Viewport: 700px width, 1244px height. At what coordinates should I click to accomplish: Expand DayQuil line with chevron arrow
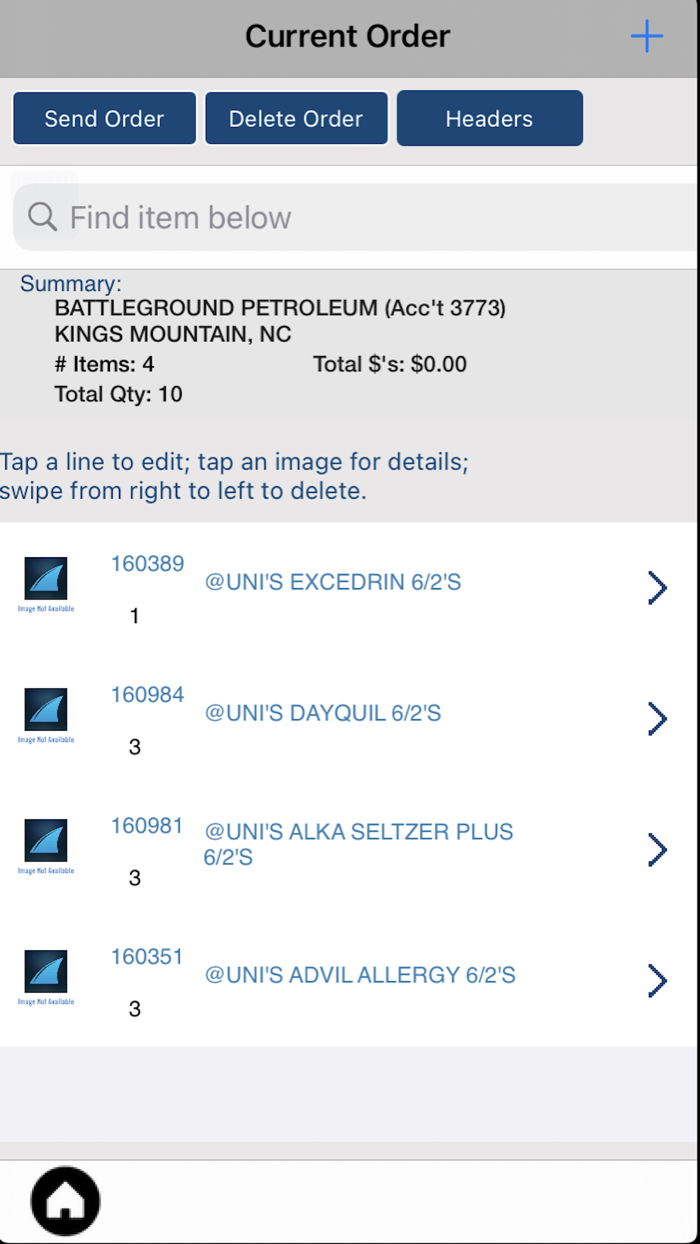point(657,718)
